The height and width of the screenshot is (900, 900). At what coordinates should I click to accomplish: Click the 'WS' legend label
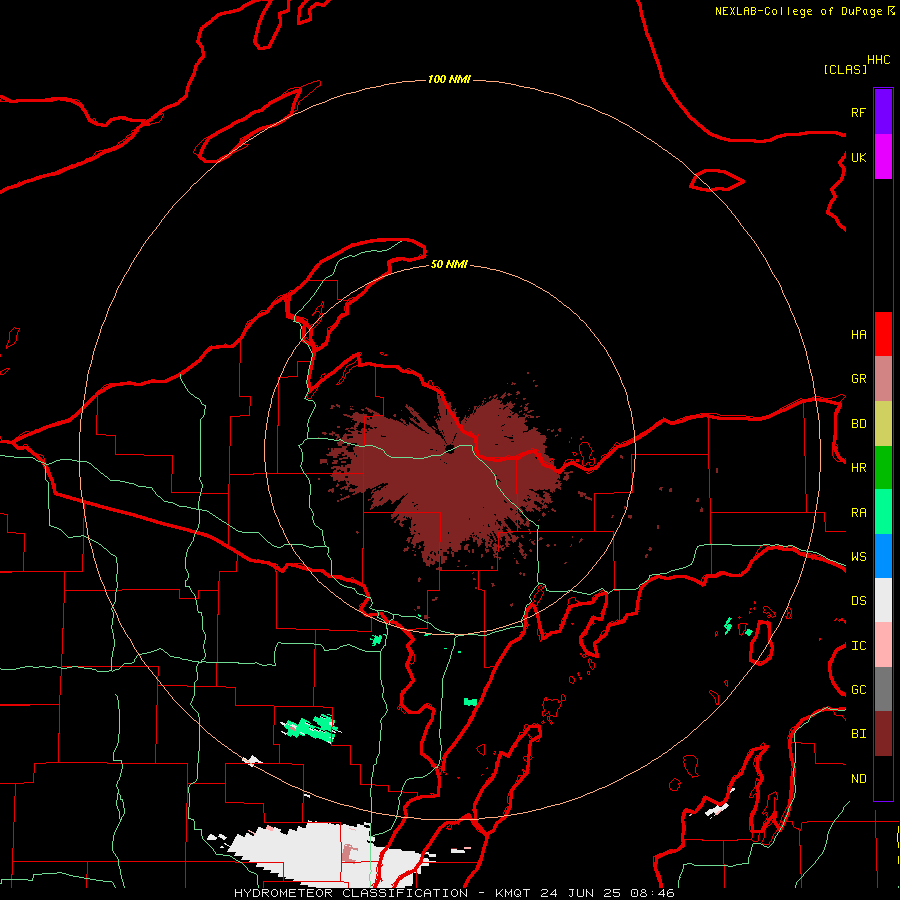point(858,557)
